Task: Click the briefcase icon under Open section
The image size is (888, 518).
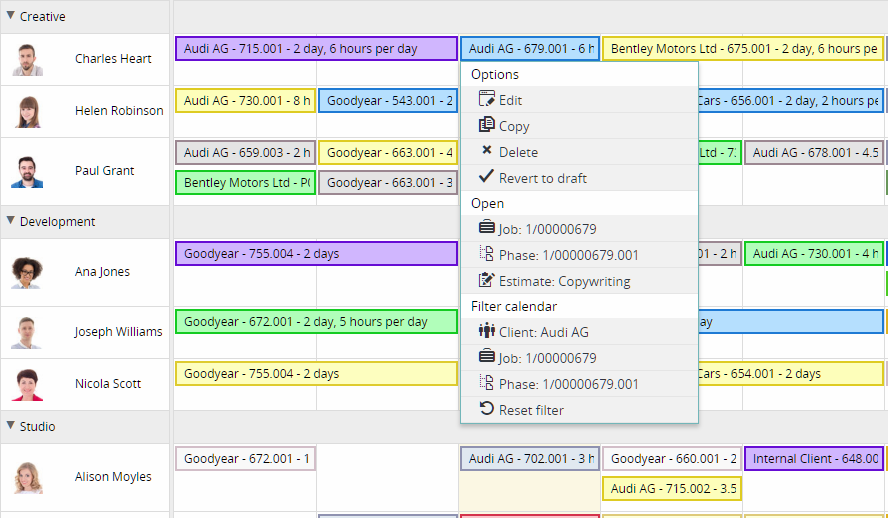Action: (486, 228)
